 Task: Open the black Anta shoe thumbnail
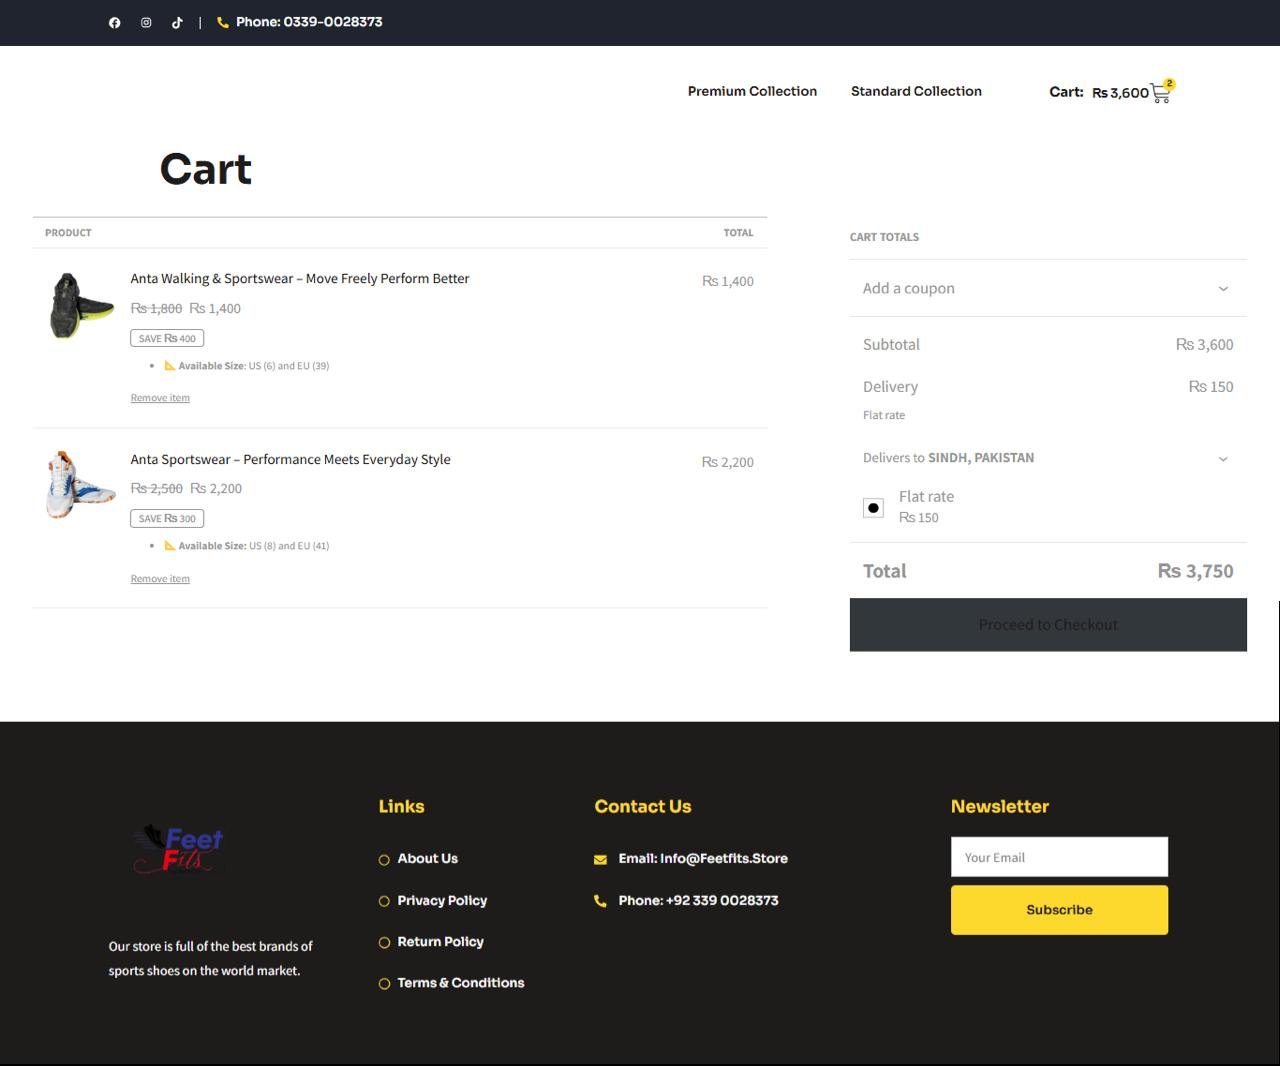(81, 306)
